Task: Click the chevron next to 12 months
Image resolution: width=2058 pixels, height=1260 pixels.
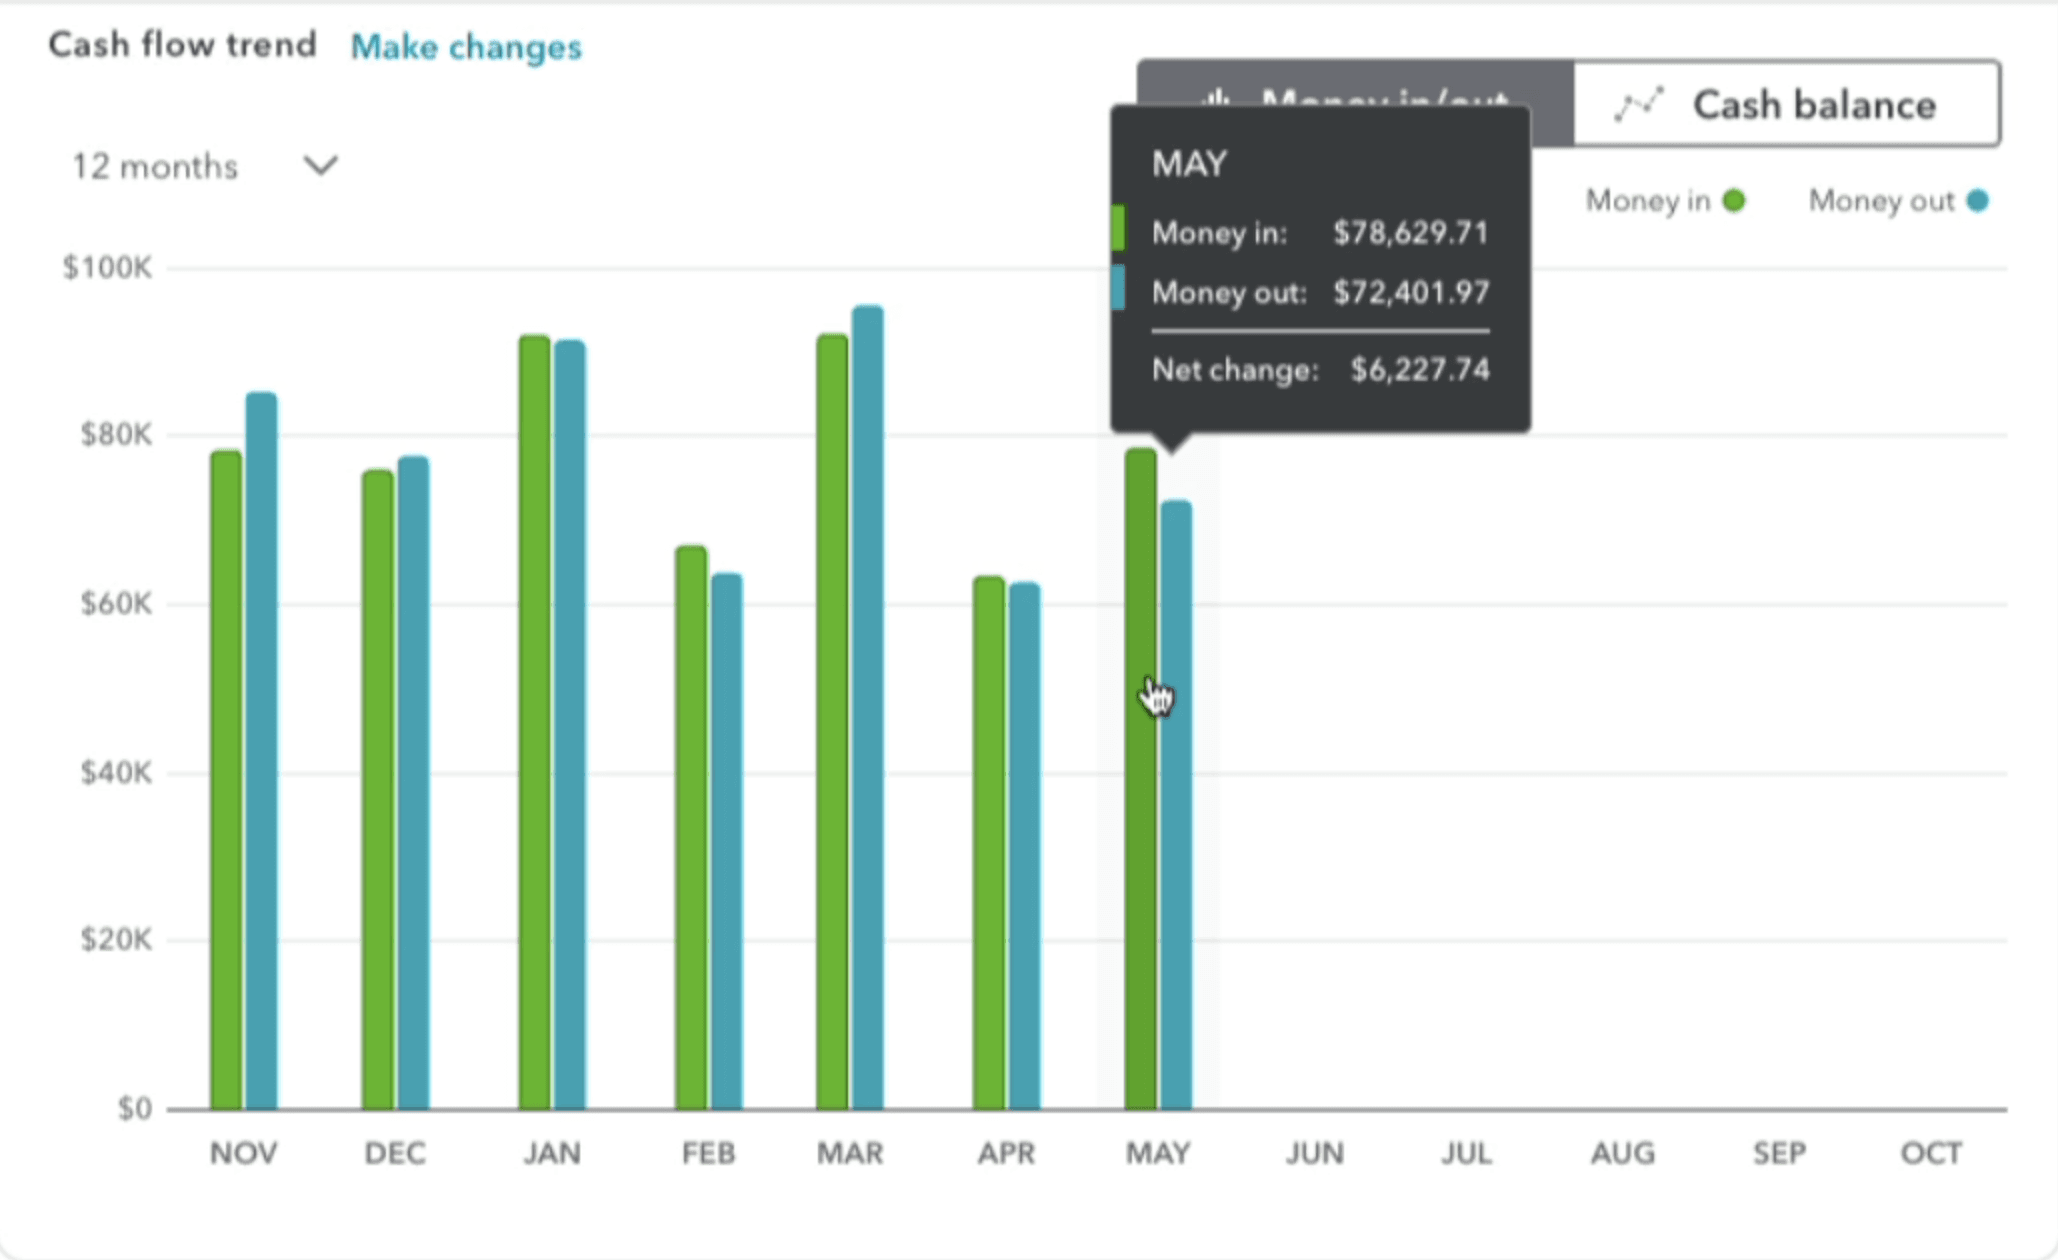Action: coord(320,165)
